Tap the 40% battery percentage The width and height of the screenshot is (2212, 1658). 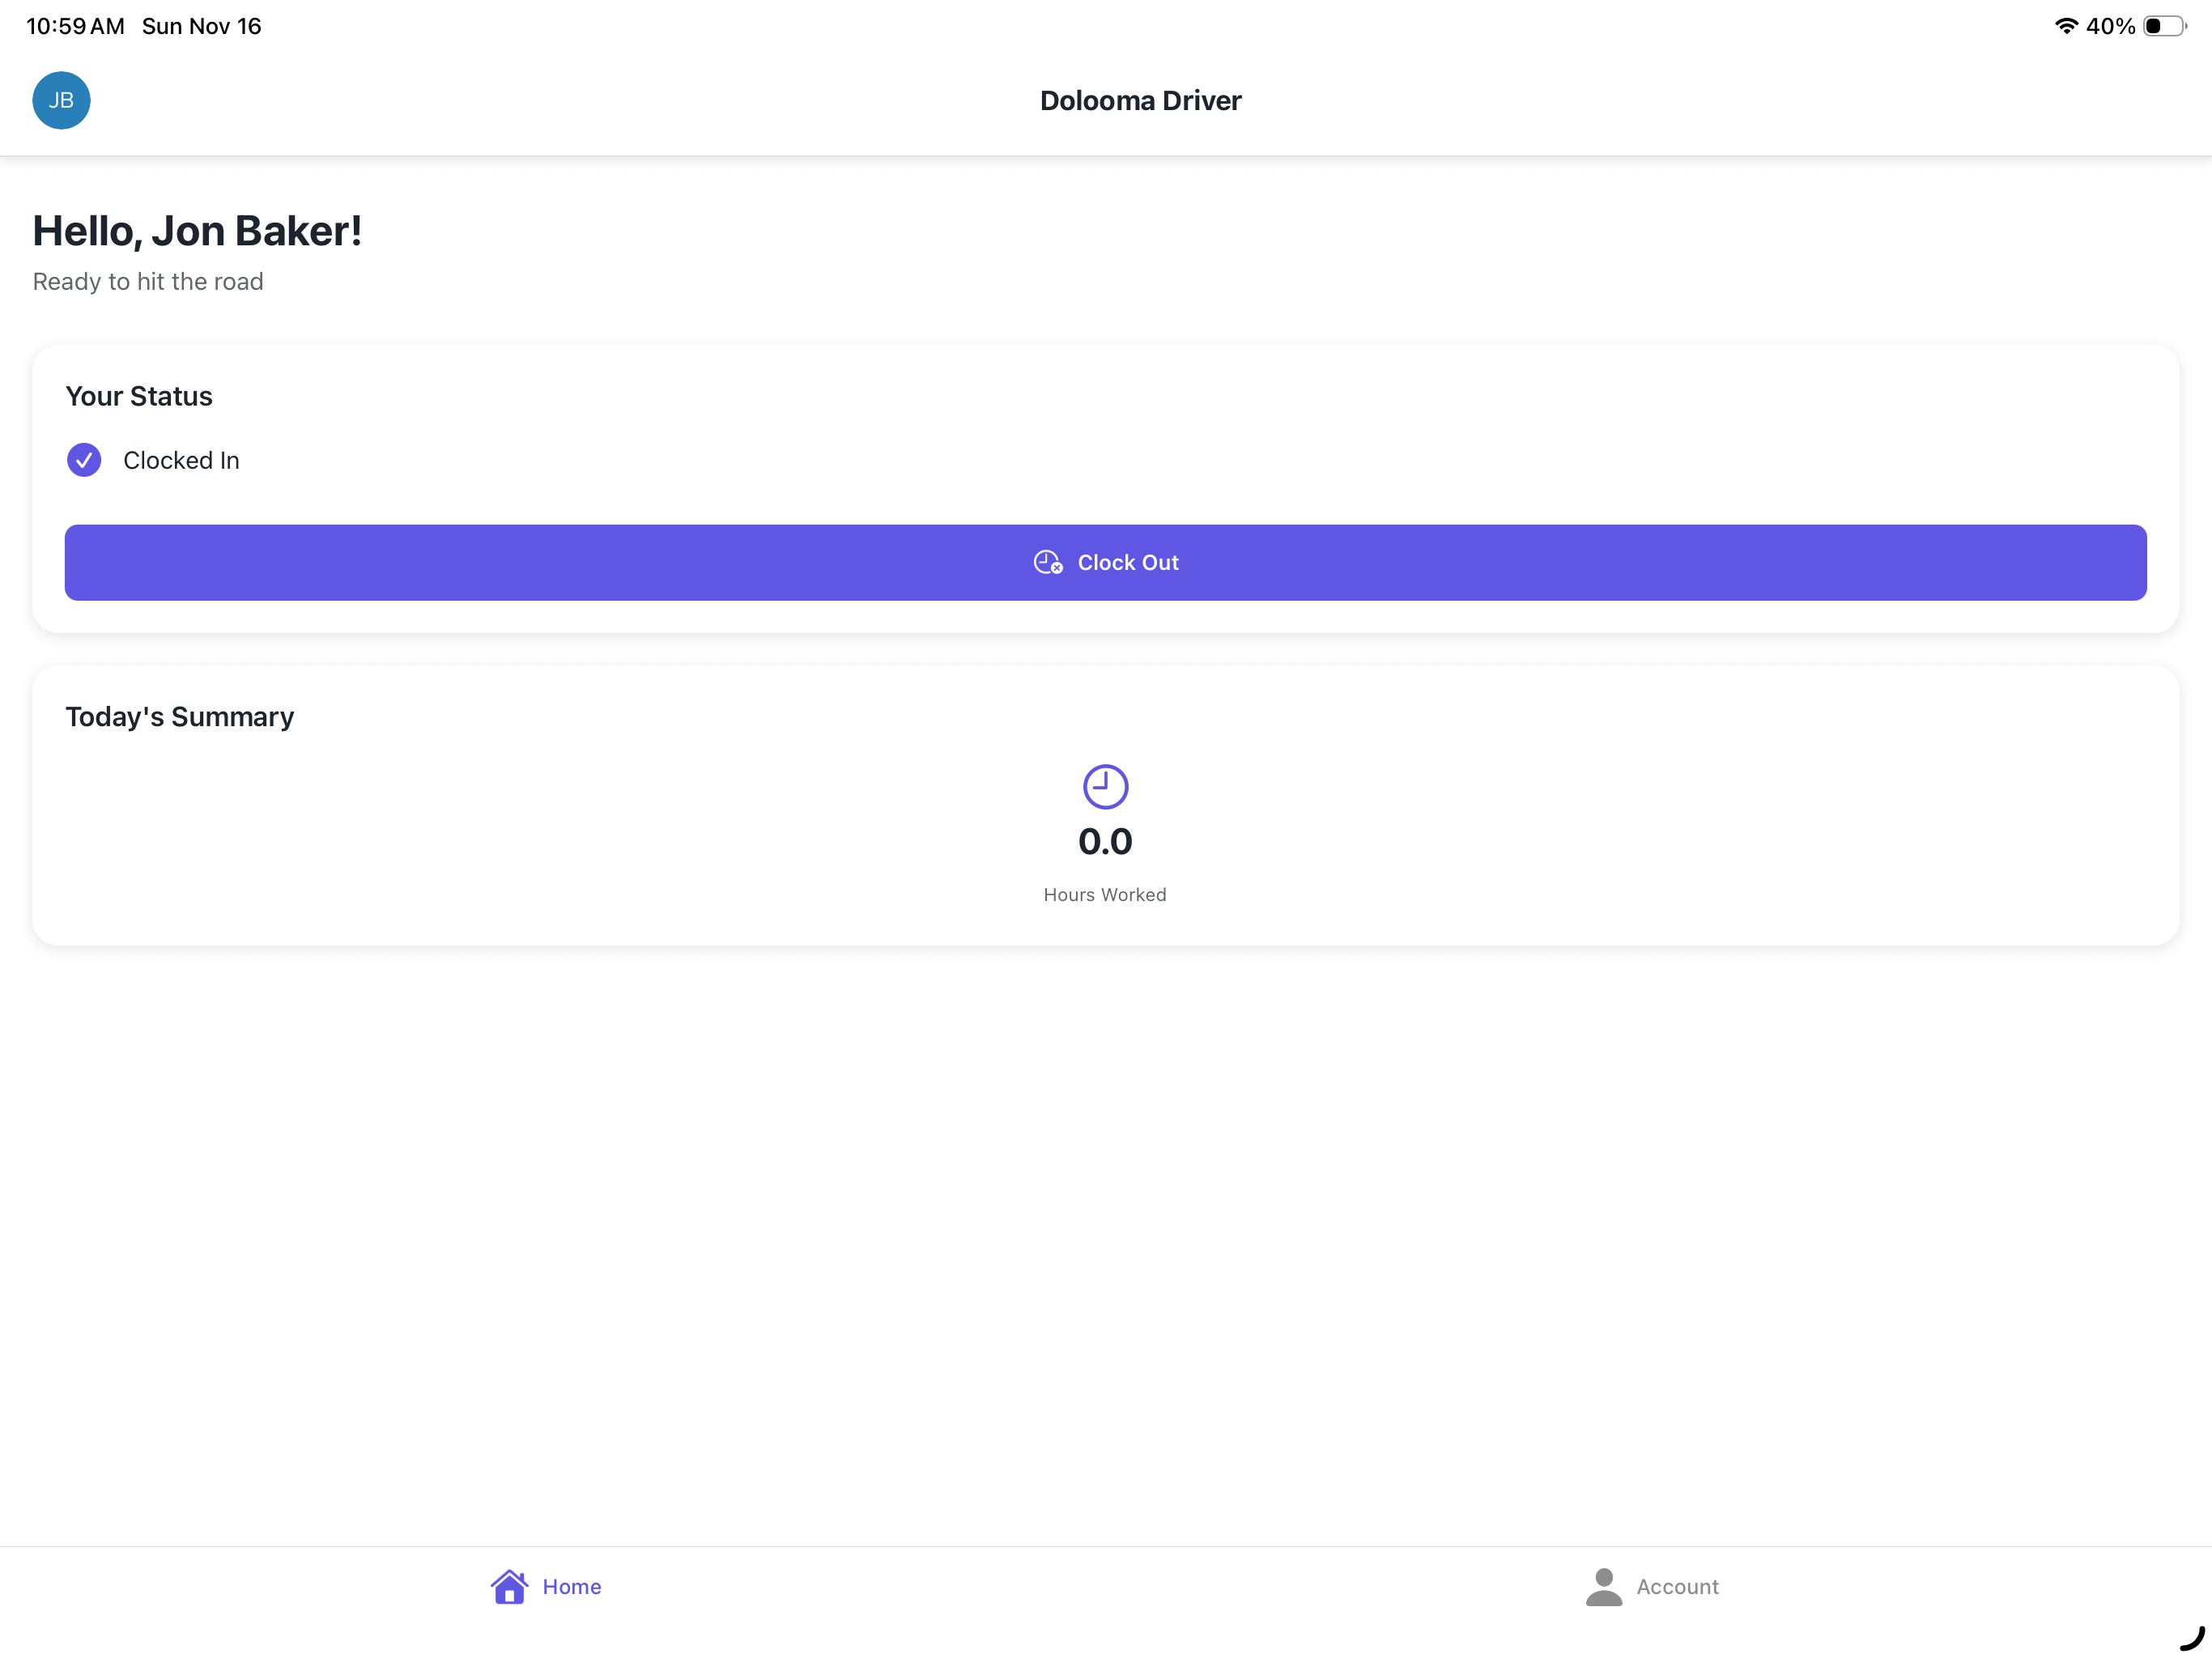[x=2110, y=26]
